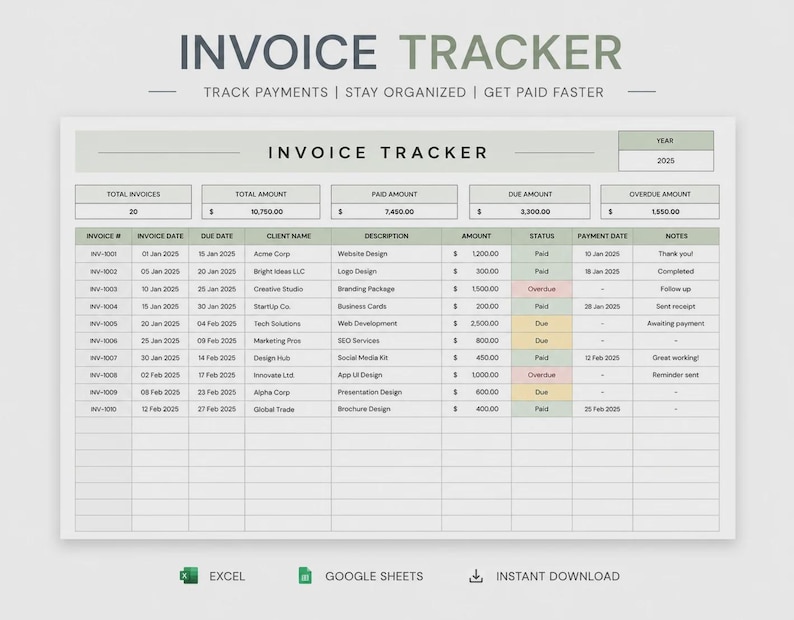
Task: Click the PAYMENT DATE column header
Action: (x=603, y=236)
